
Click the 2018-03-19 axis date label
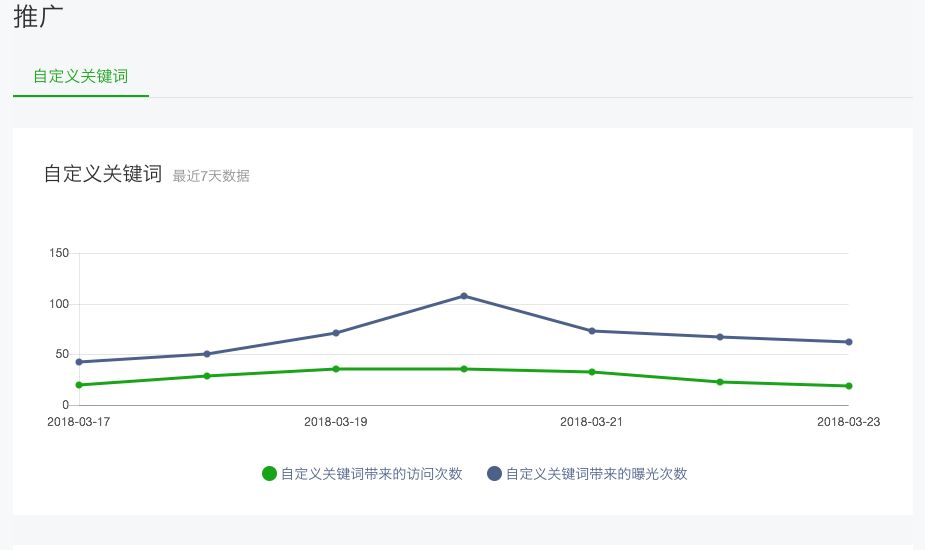point(336,422)
